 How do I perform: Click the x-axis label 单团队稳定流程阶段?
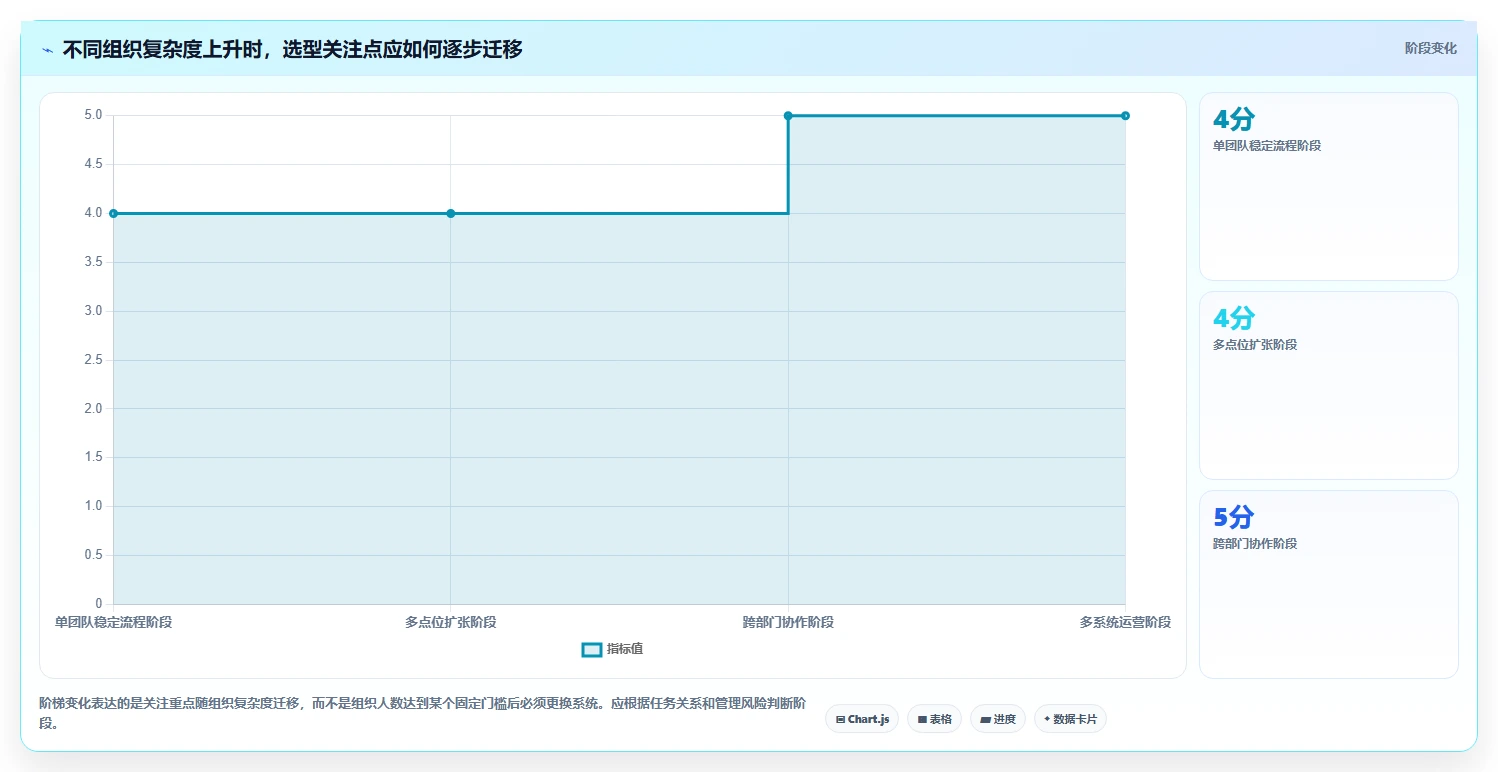(113, 622)
